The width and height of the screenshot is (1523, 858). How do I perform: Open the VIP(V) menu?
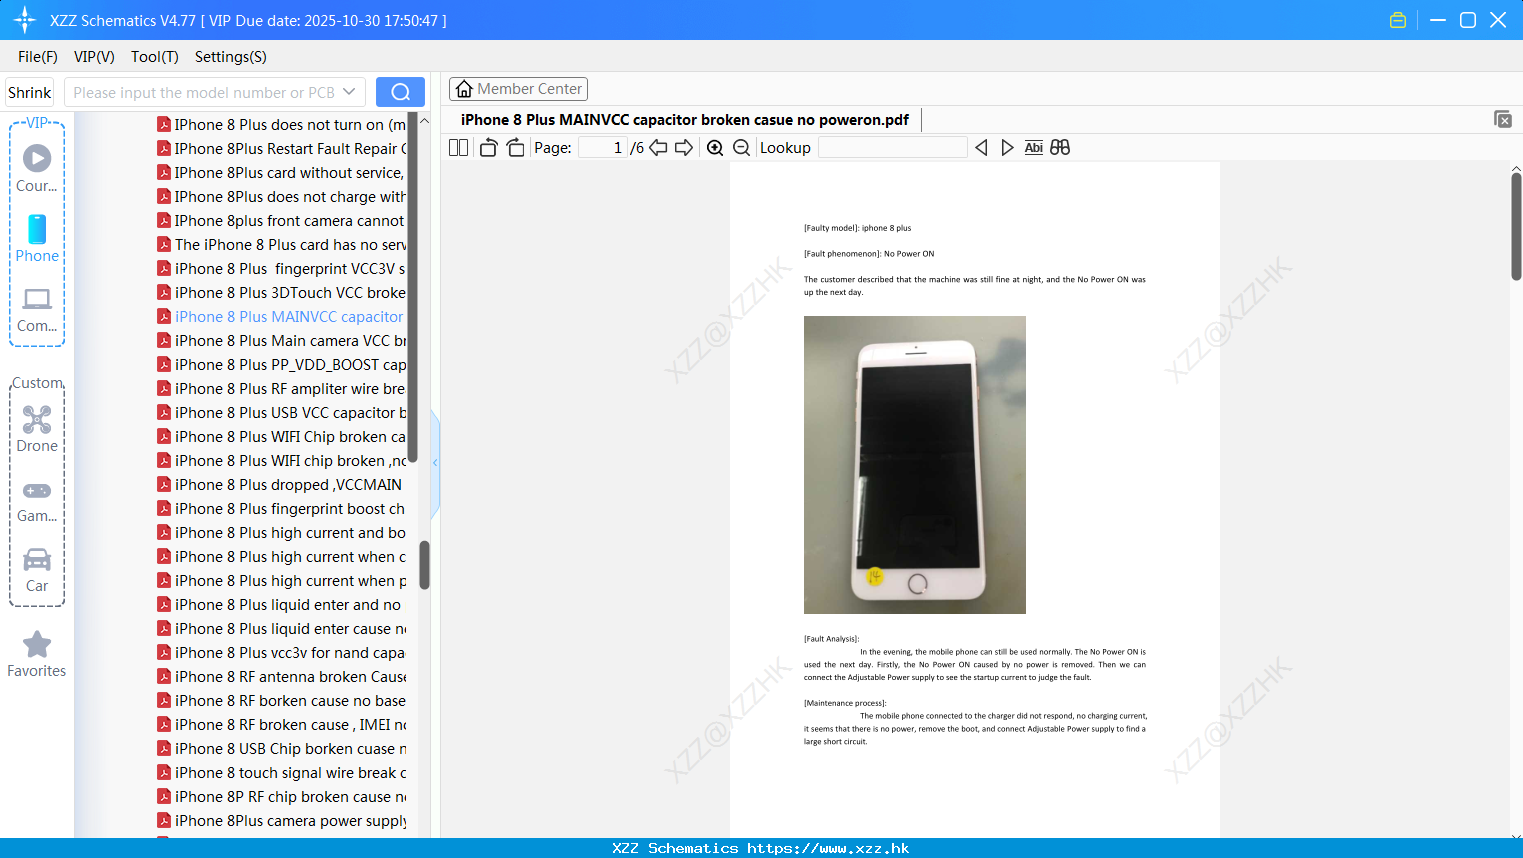click(x=94, y=57)
